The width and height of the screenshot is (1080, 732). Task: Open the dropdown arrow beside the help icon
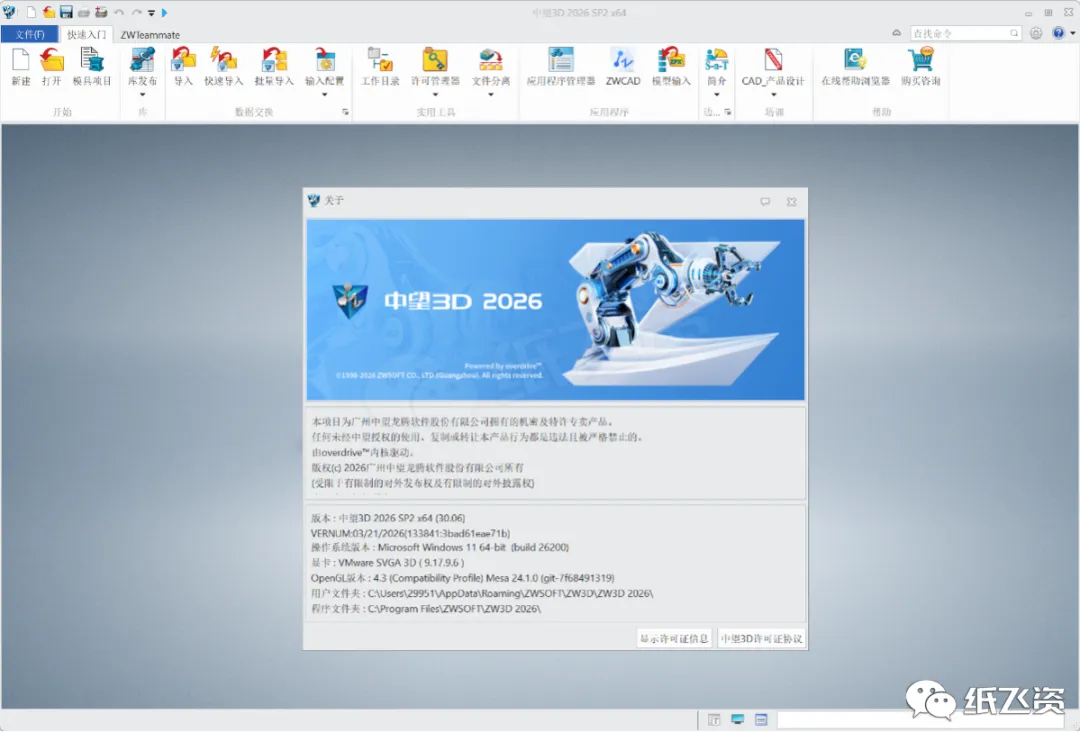tap(1072, 33)
